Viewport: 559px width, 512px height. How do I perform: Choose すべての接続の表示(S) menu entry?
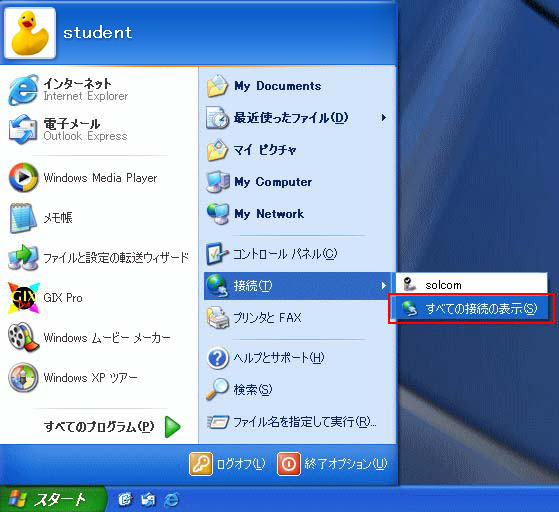click(x=471, y=308)
